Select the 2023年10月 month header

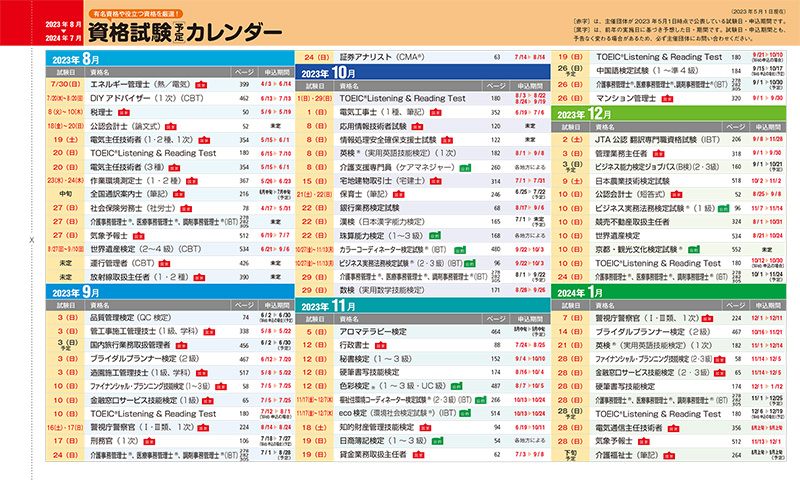(423, 72)
